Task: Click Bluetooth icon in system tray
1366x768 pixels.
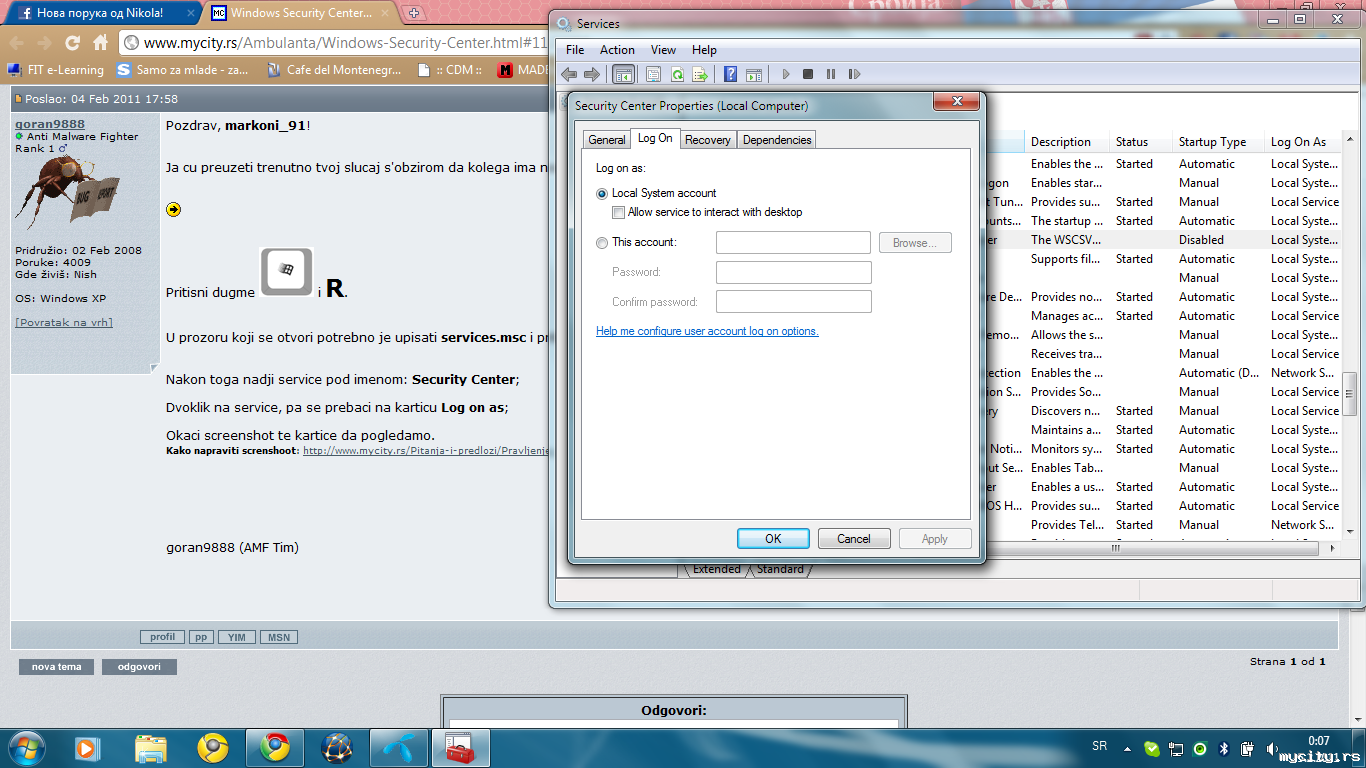Action: tap(1224, 748)
